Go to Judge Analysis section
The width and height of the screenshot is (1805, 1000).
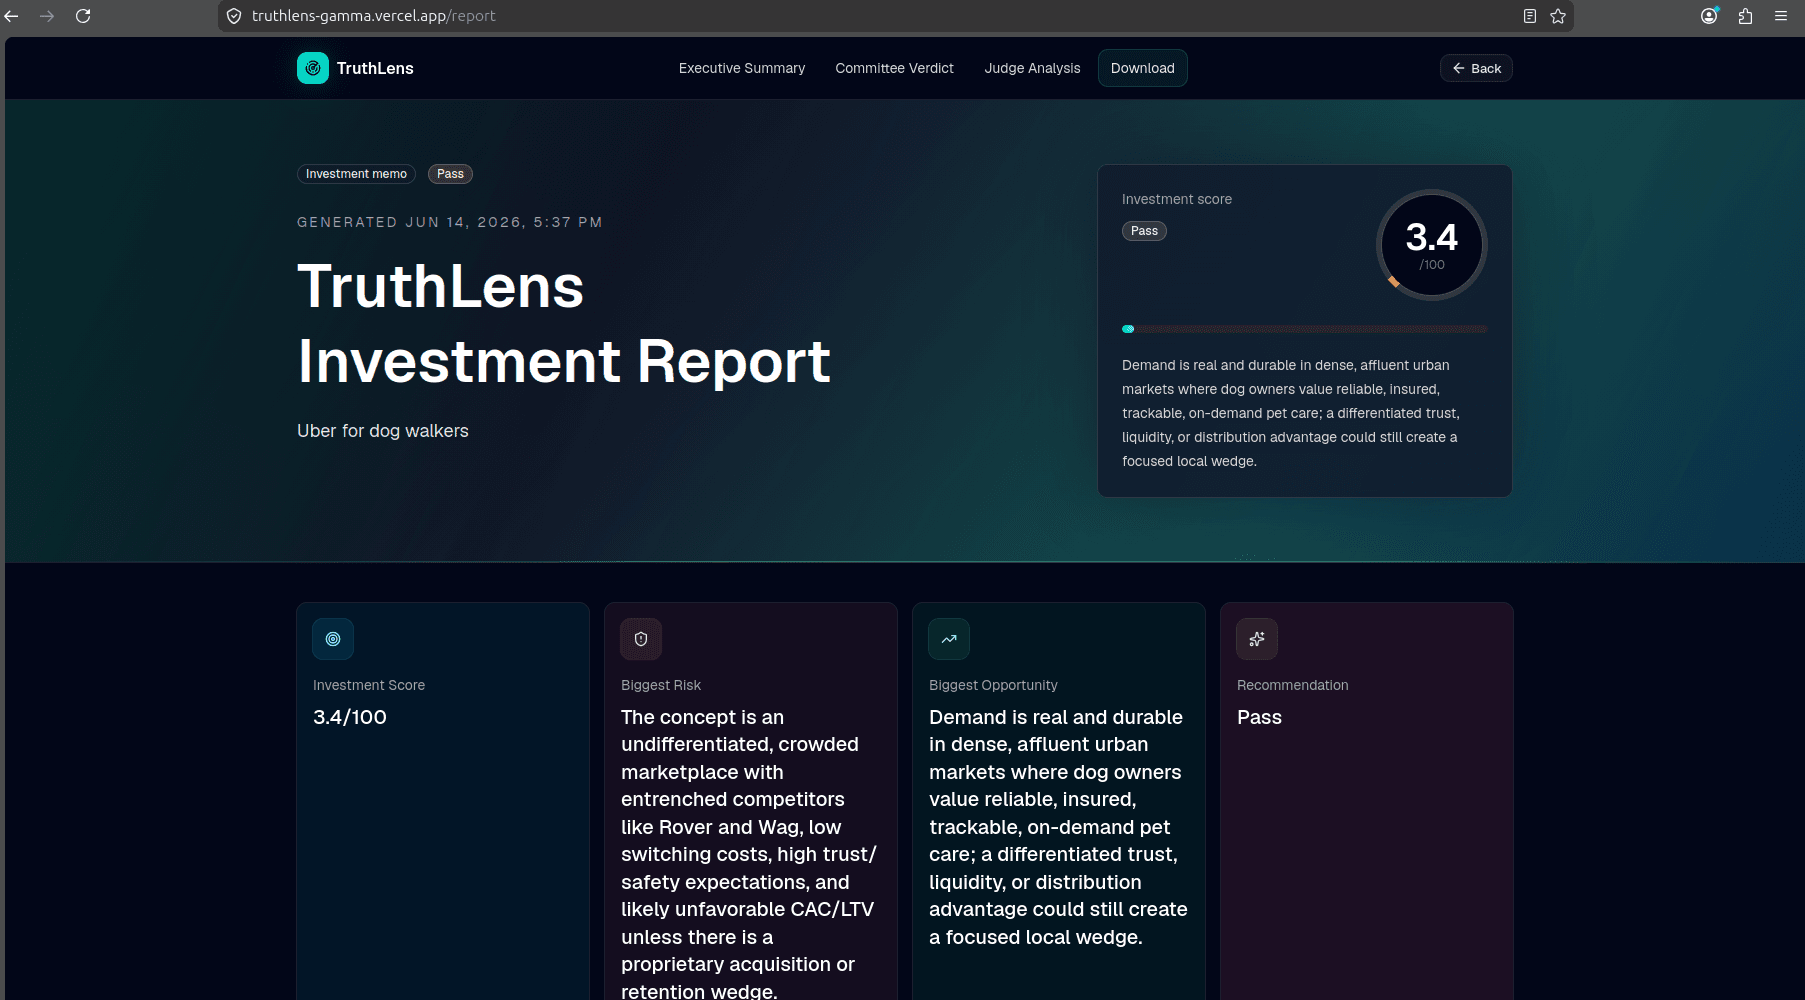pyautogui.click(x=1032, y=68)
